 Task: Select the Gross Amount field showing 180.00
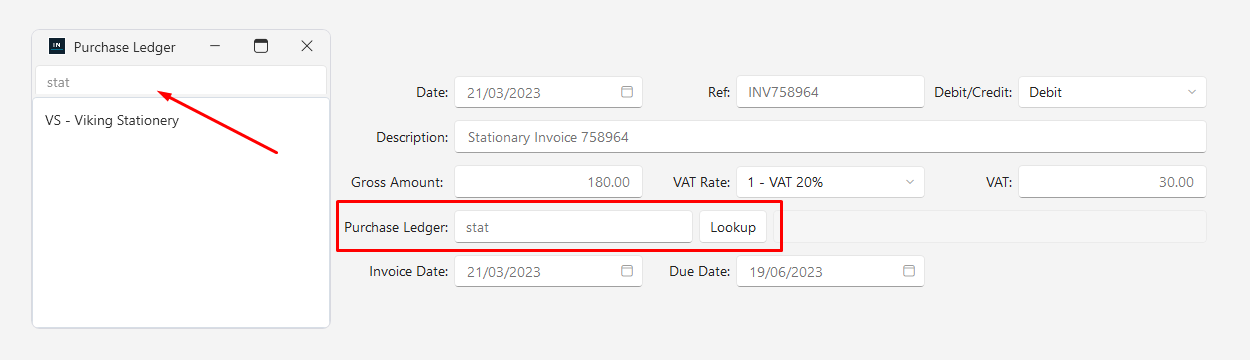click(548, 182)
